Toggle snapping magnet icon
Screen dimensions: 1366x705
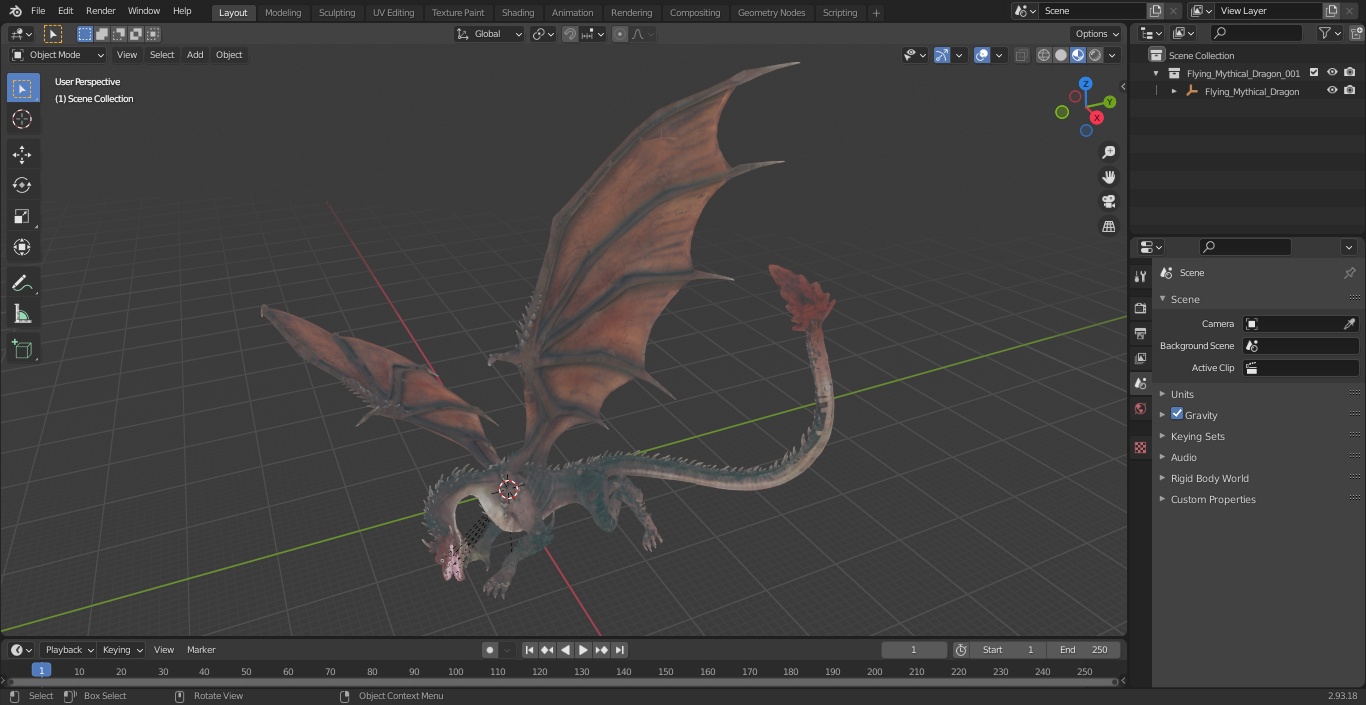click(569, 34)
